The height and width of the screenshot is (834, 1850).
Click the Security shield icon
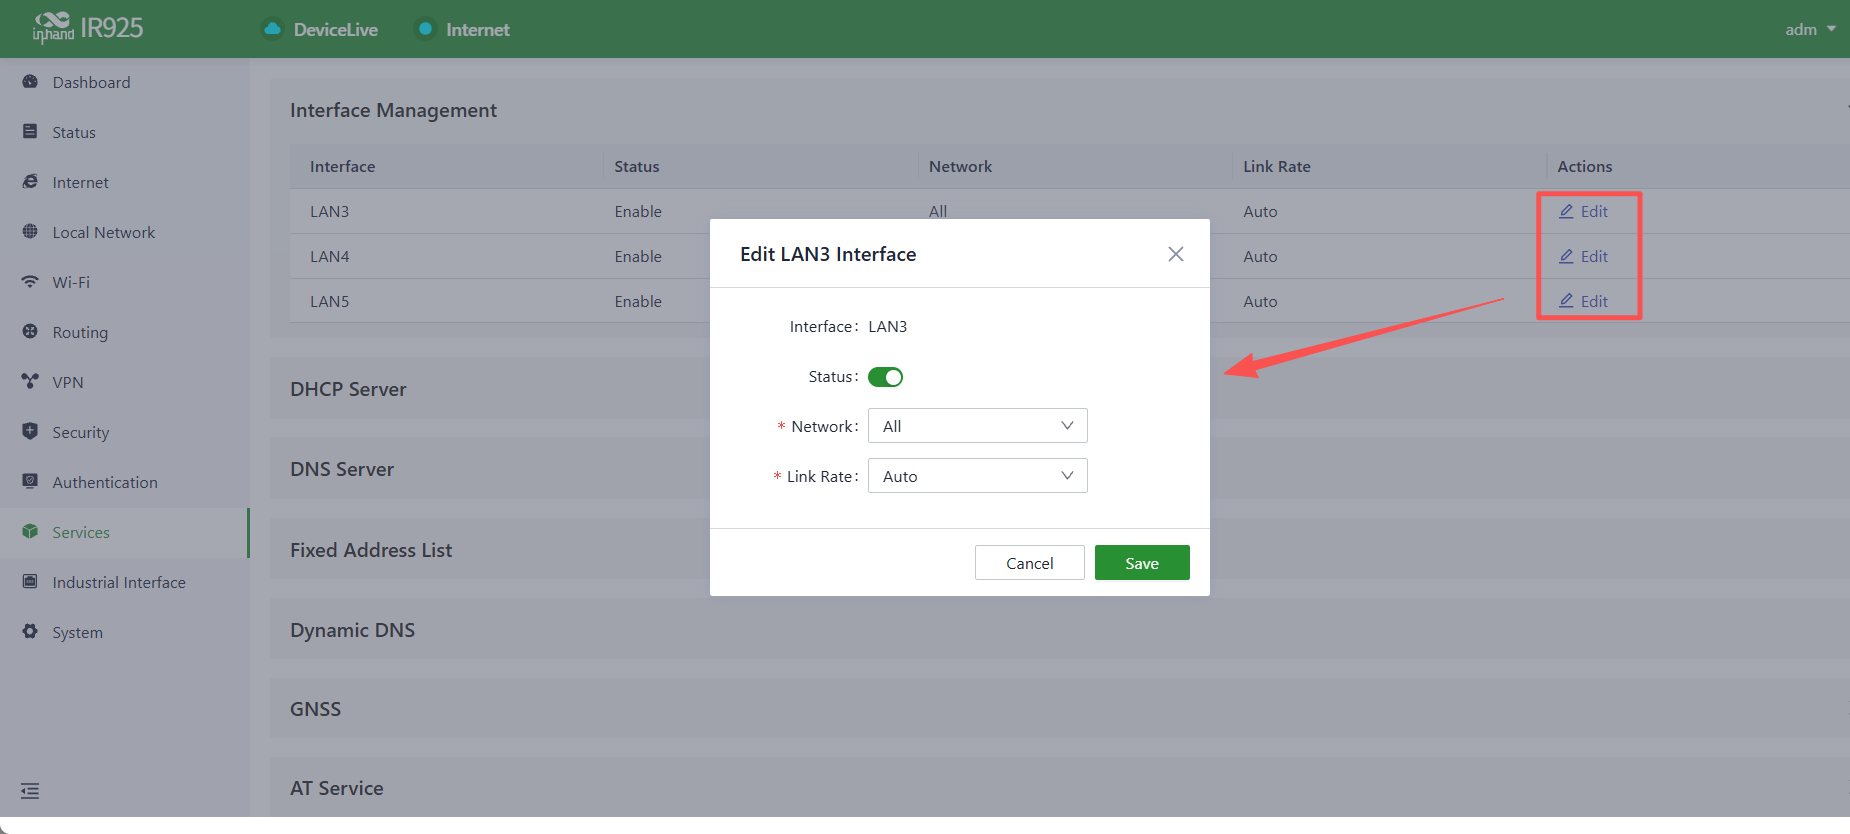pyautogui.click(x=30, y=432)
